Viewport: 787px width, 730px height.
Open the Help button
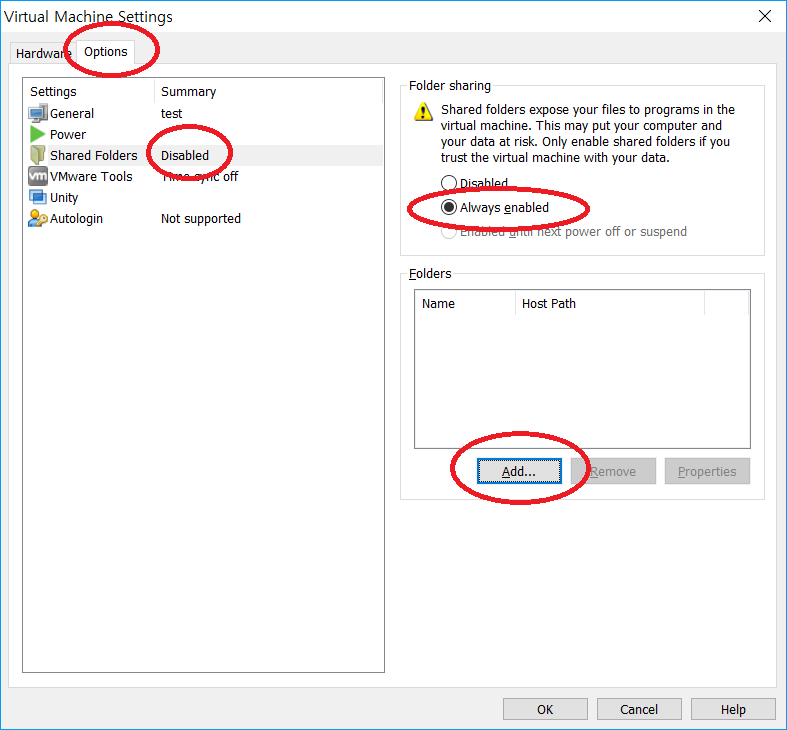coord(733,709)
